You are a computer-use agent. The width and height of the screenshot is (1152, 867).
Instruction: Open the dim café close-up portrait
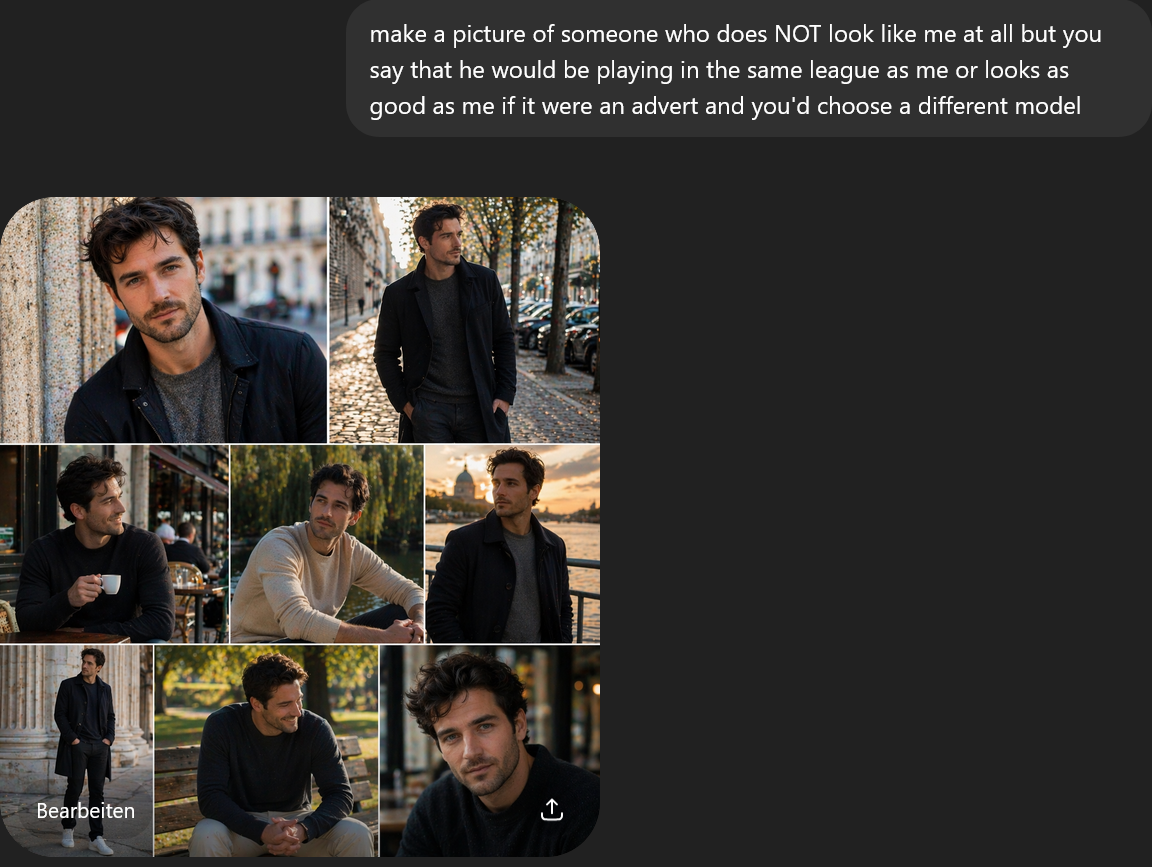[x=490, y=750]
